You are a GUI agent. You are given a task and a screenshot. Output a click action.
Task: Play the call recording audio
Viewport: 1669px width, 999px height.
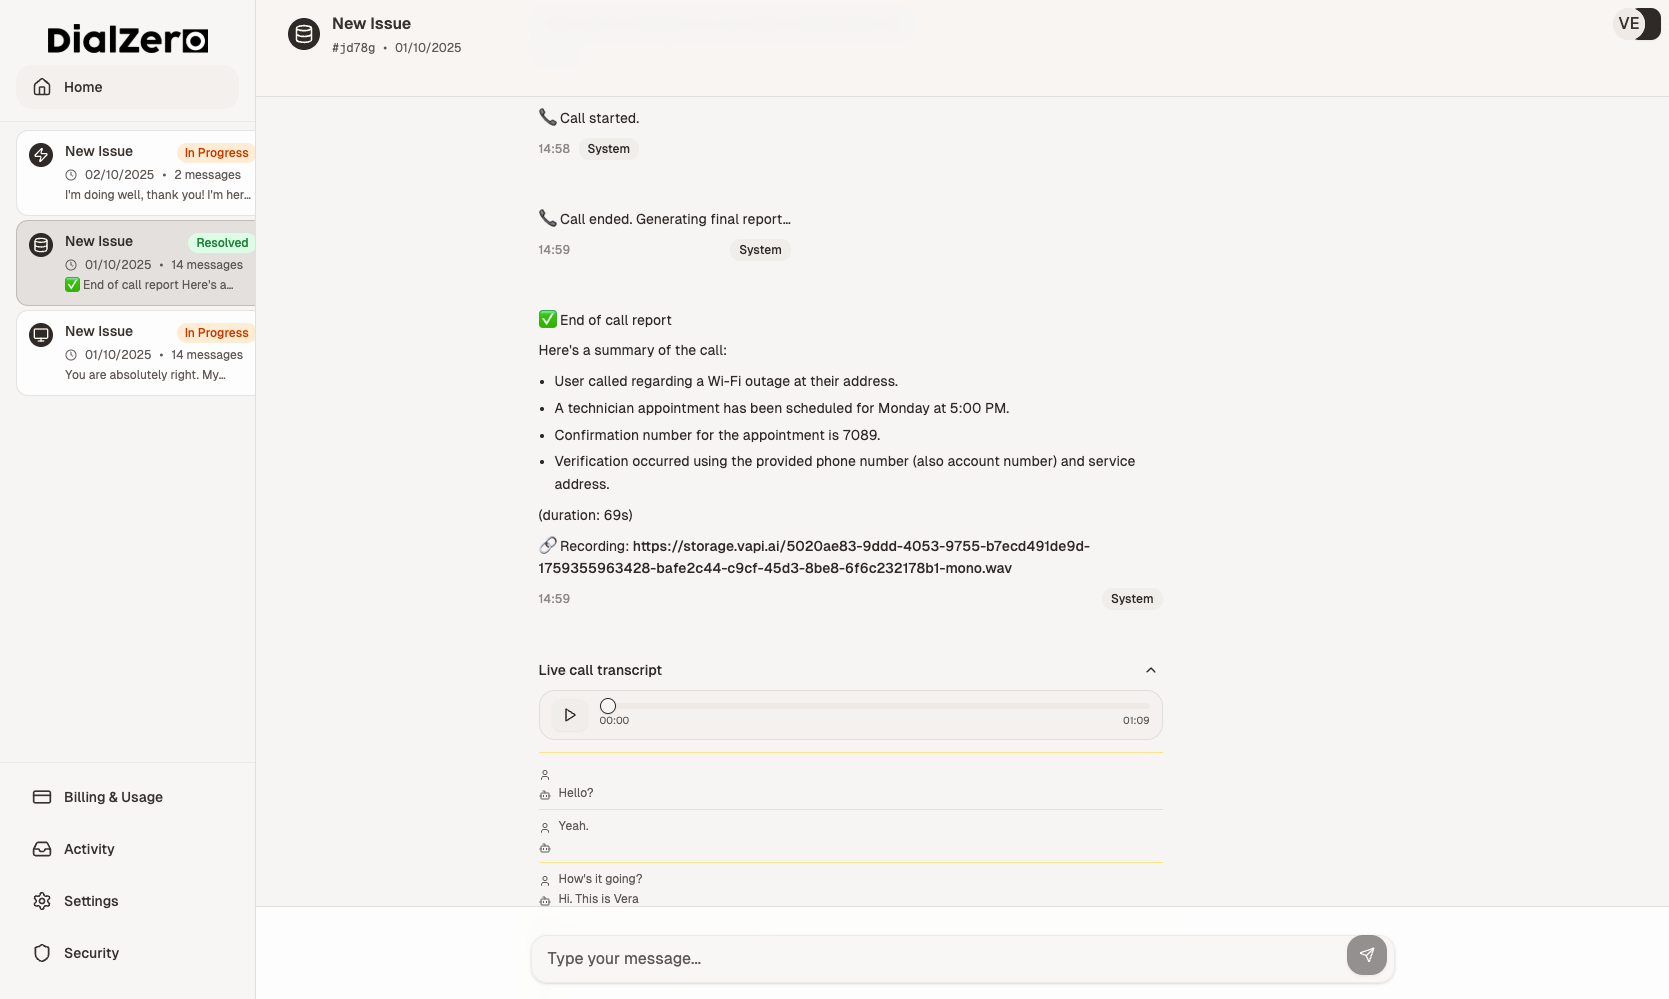click(x=570, y=715)
